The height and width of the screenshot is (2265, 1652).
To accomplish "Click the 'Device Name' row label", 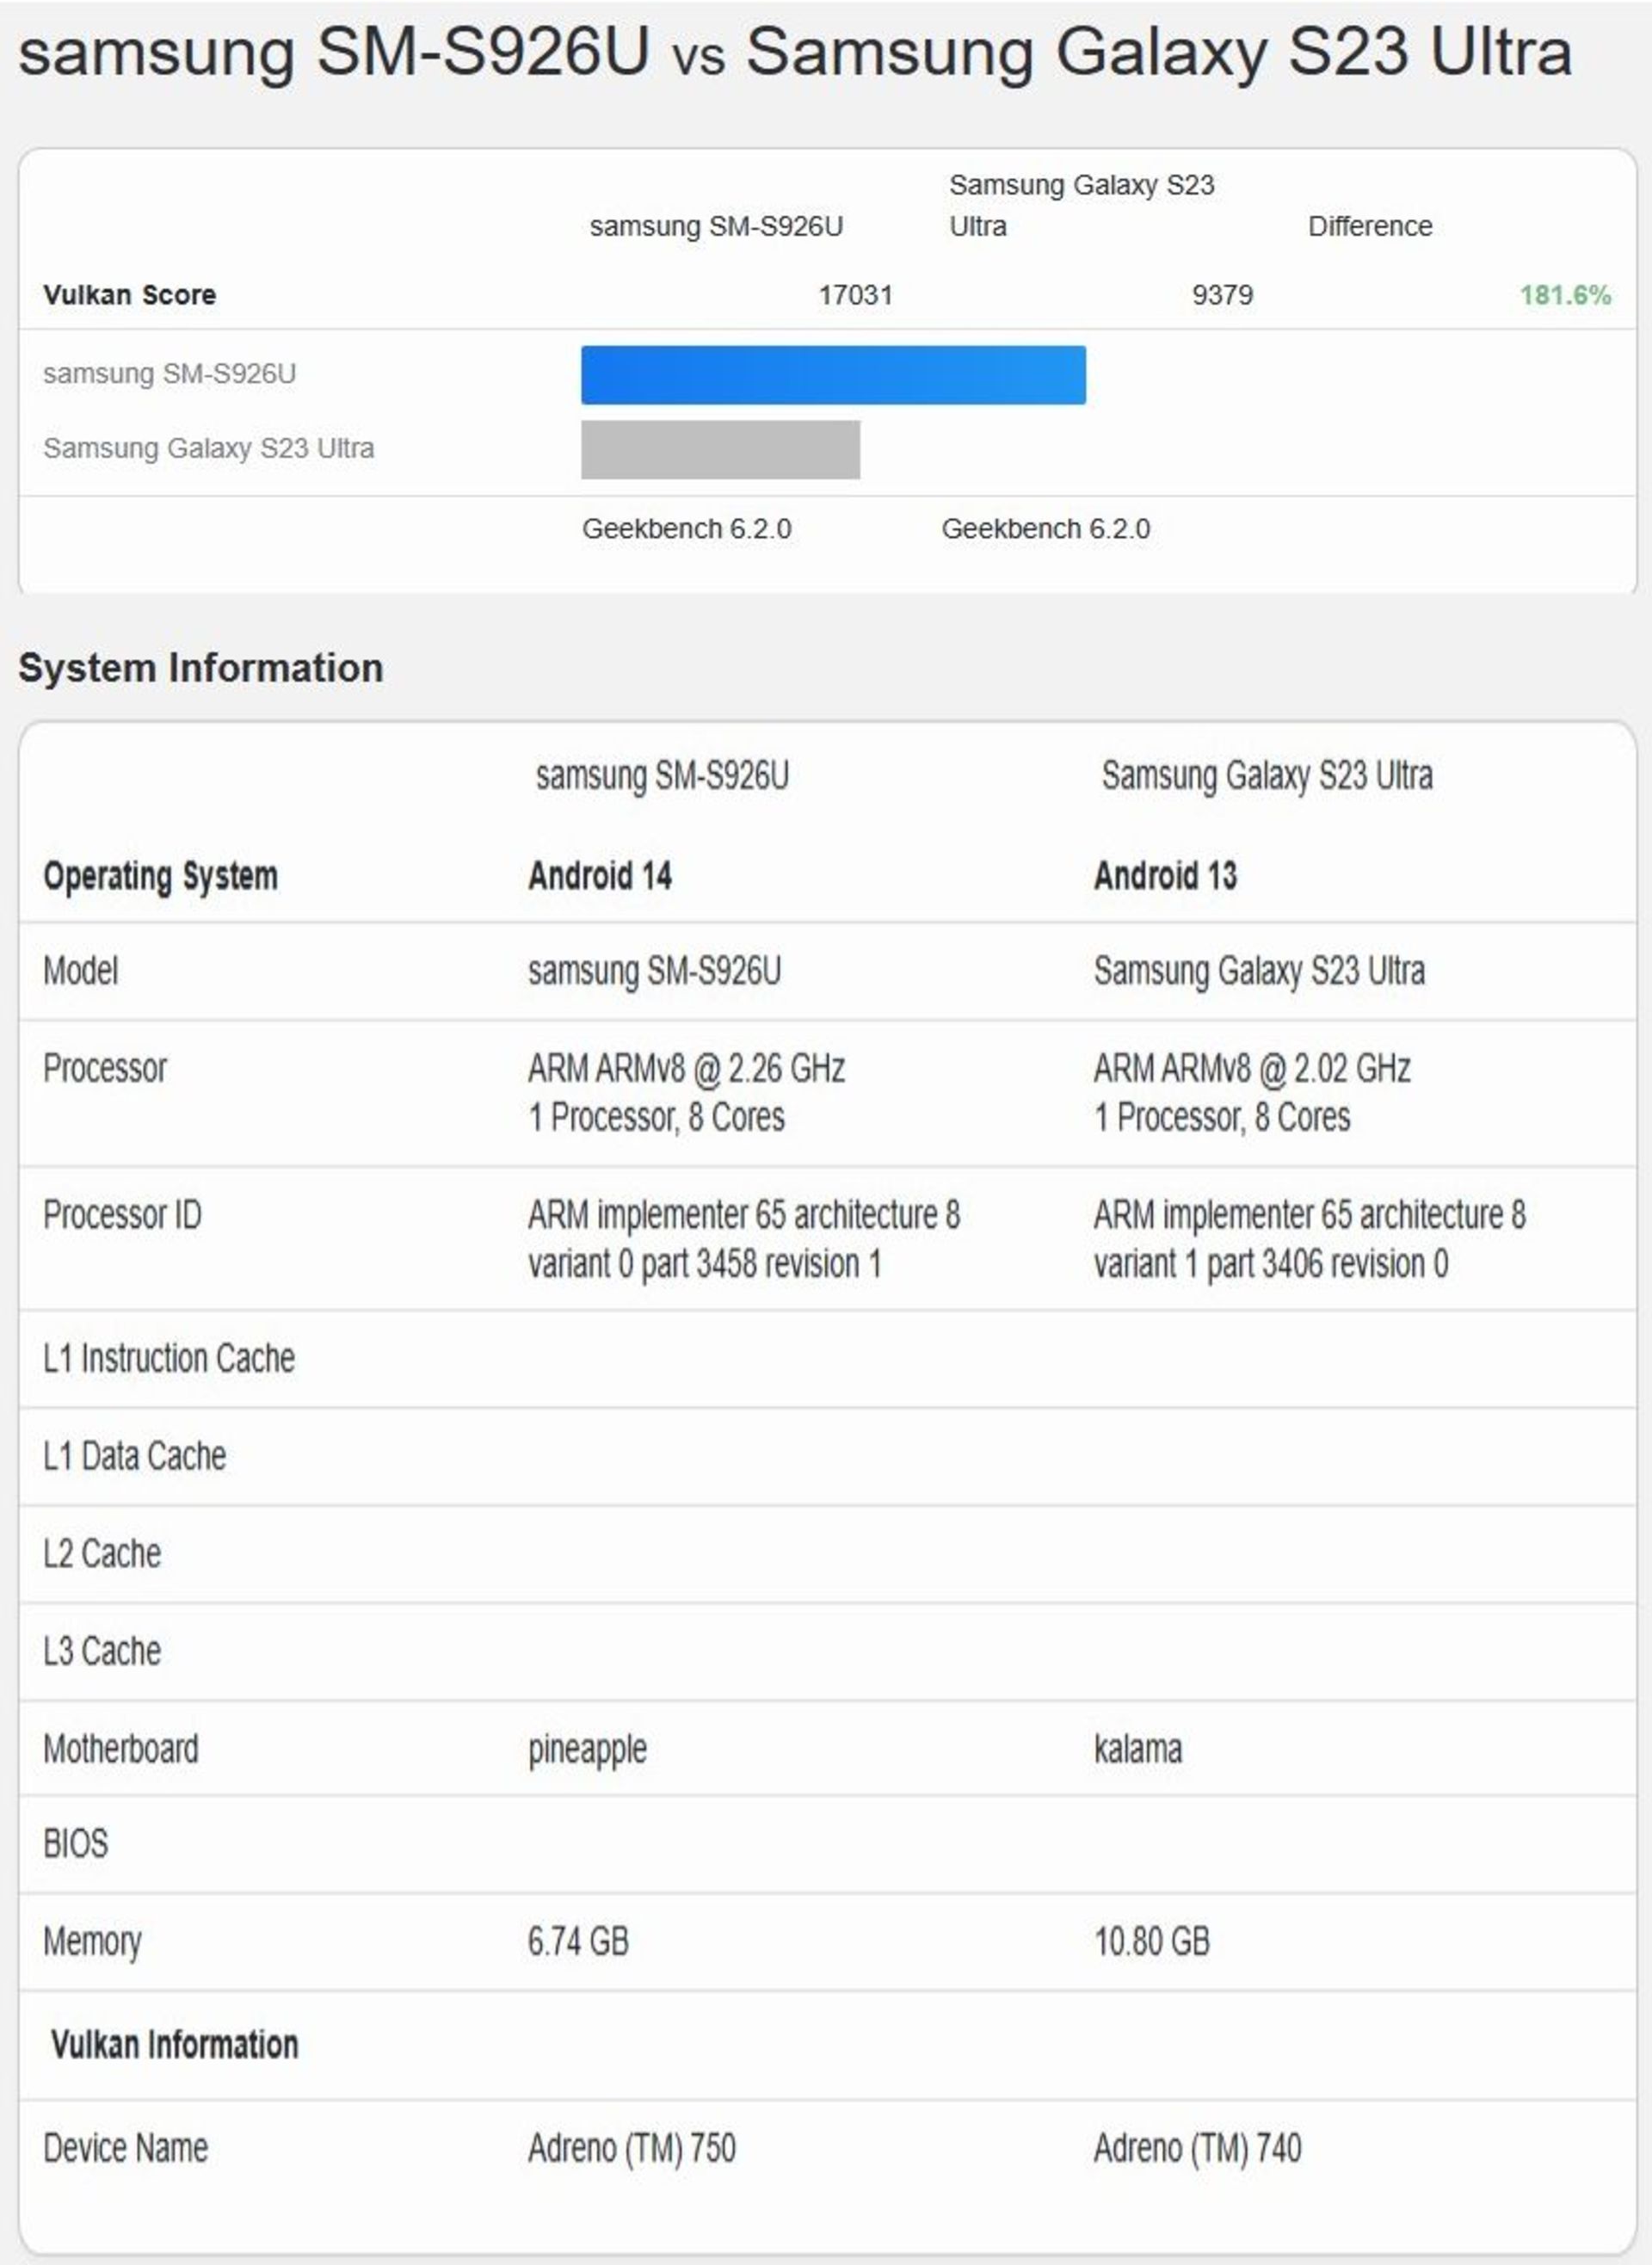I will pos(126,2147).
